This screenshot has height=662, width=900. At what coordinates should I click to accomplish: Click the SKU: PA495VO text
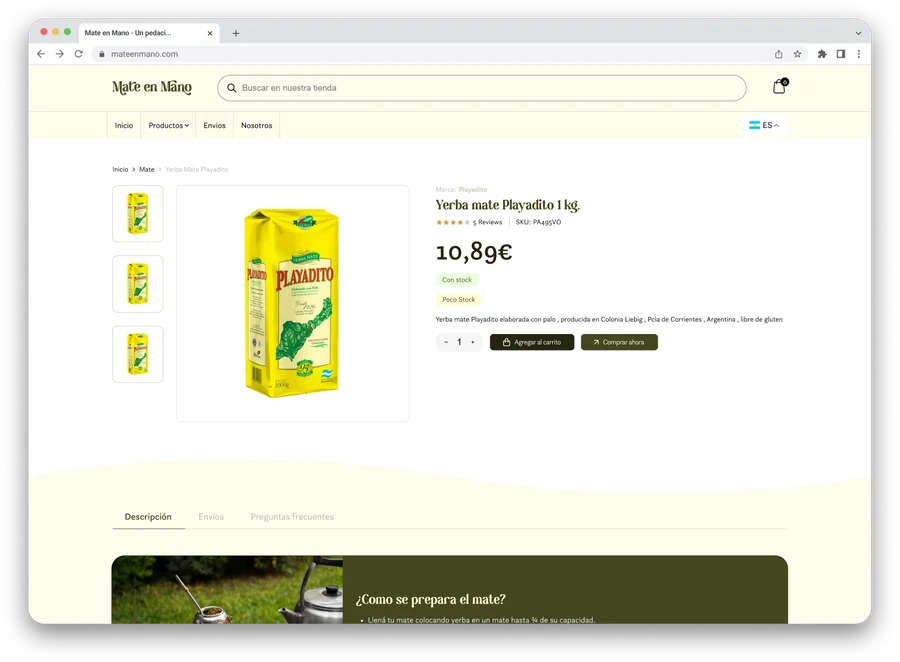pos(538,222)
